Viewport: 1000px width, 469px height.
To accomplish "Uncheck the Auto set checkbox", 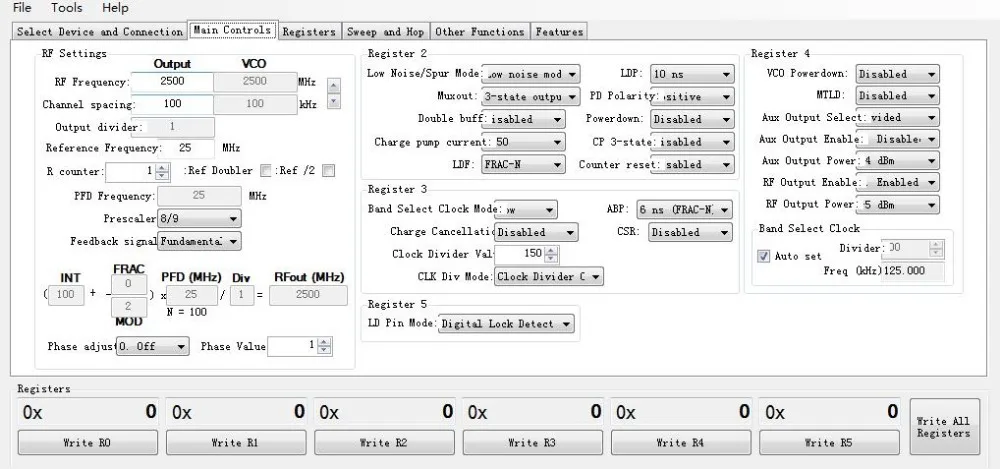I will (764, 256).
